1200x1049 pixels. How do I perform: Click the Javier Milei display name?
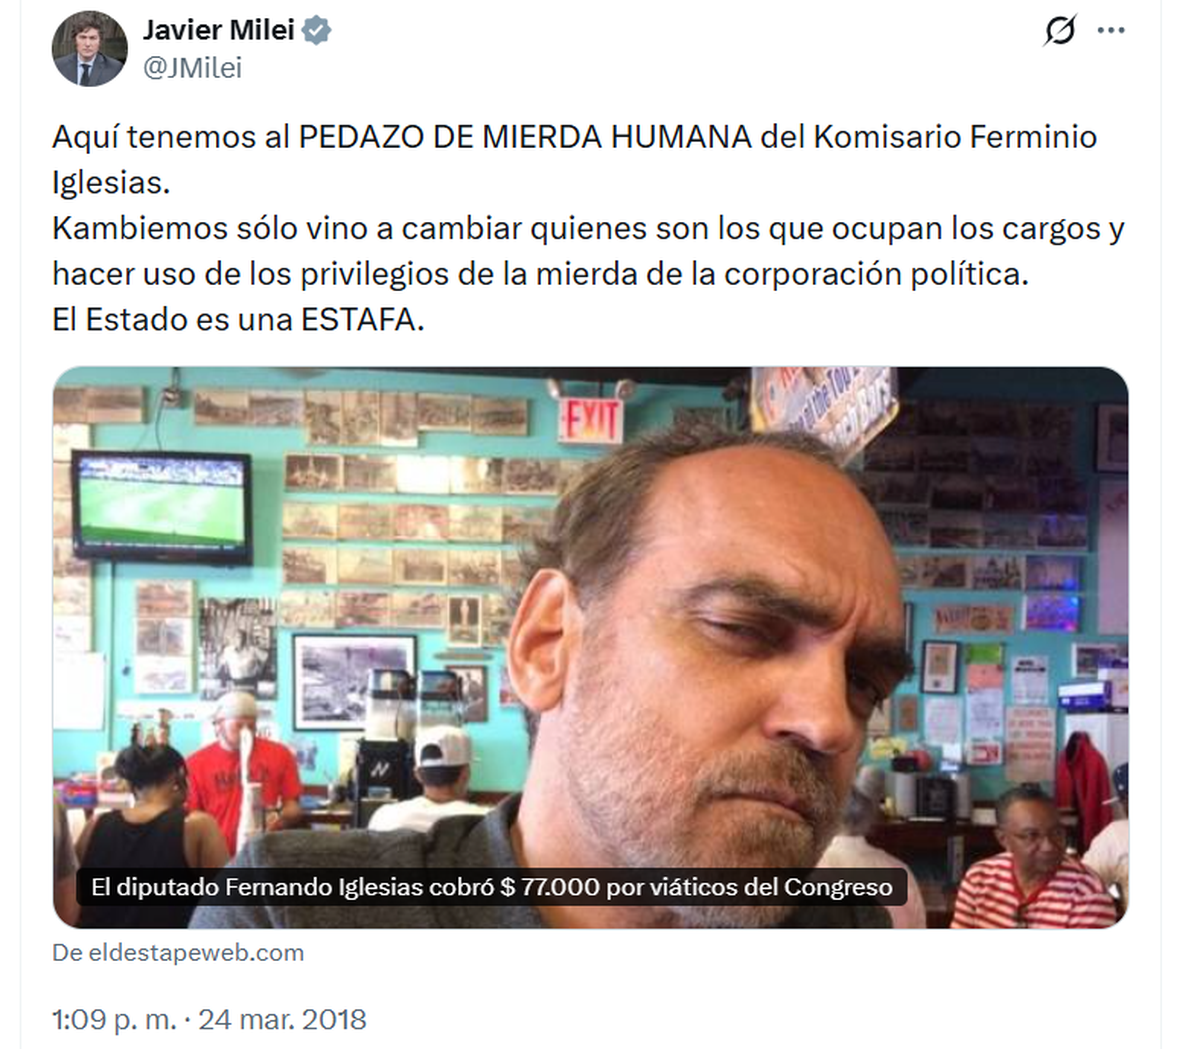pyautogui.click(x=219, y=30)
